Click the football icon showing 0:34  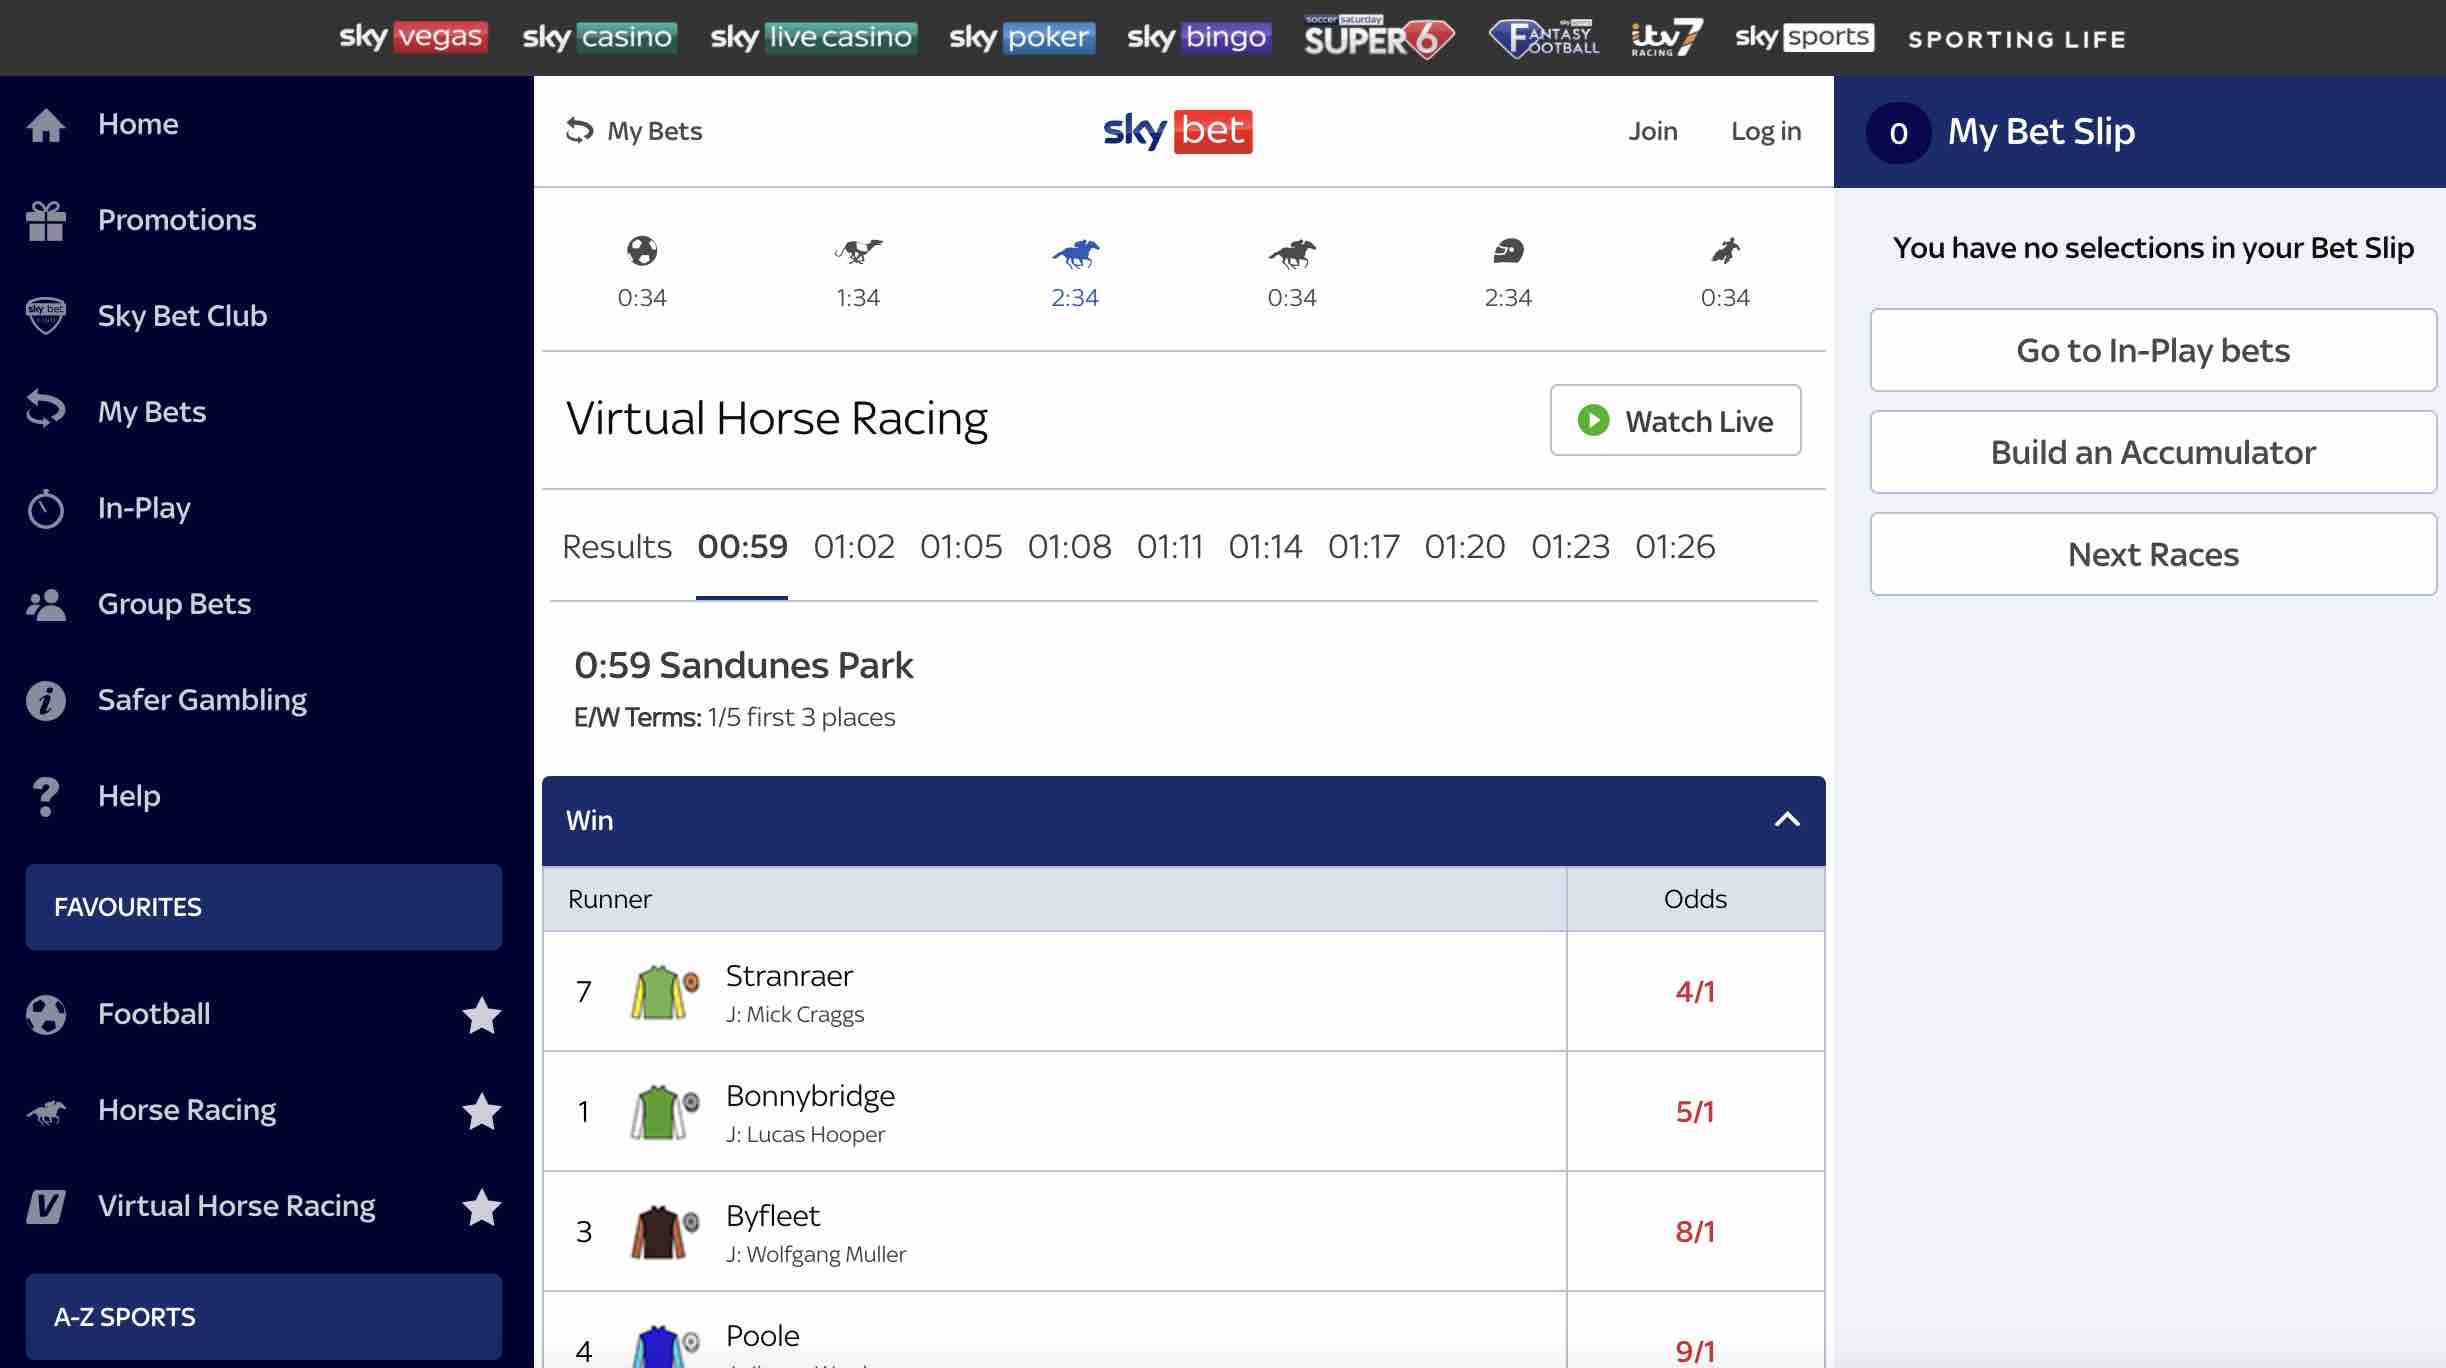click(x=642, y=252)
